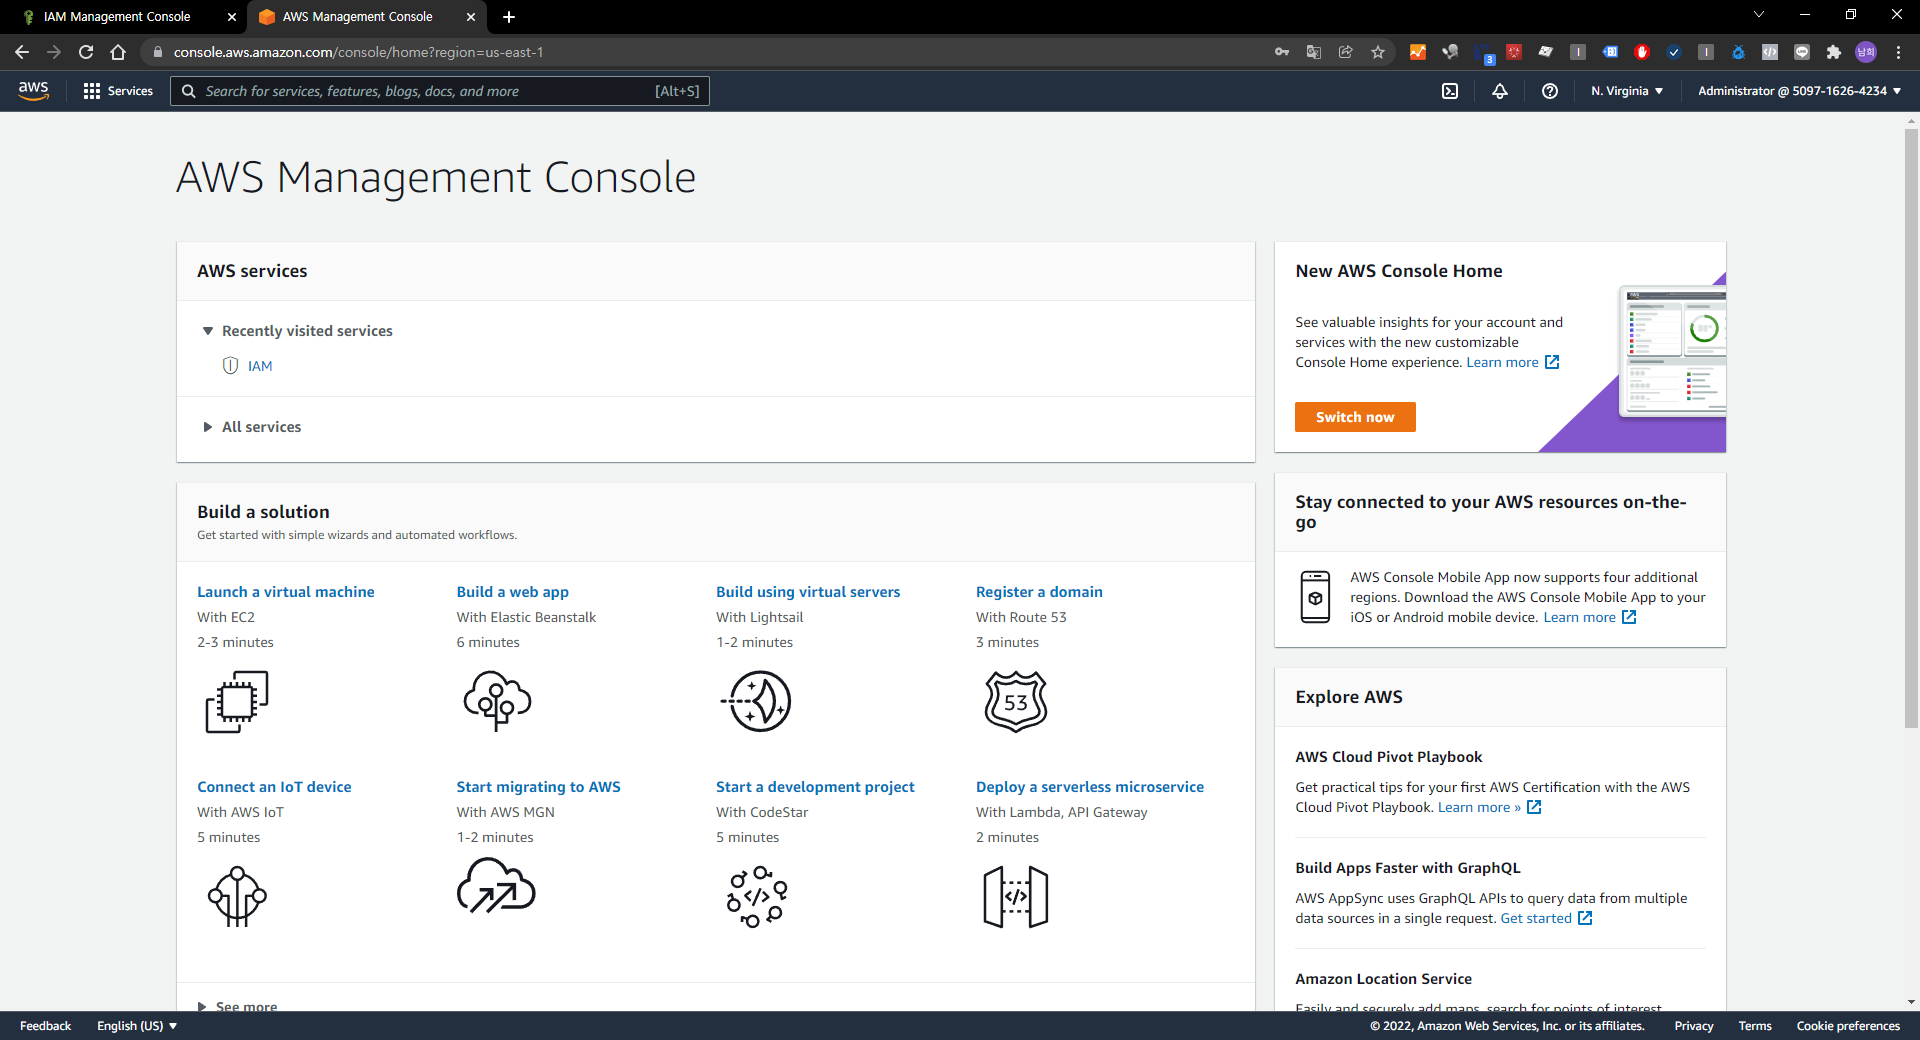Bookmark this page with the star icon
The width and height of the screenshot is (1920, 1040).
coord(1378,52)
